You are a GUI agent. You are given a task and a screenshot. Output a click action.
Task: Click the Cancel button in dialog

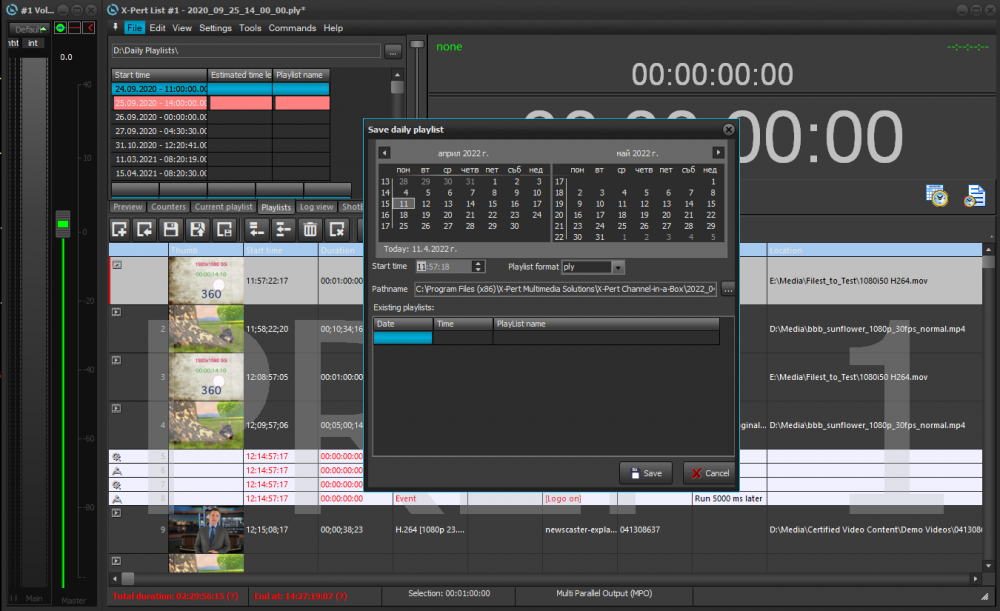click(x=709, y=473)
